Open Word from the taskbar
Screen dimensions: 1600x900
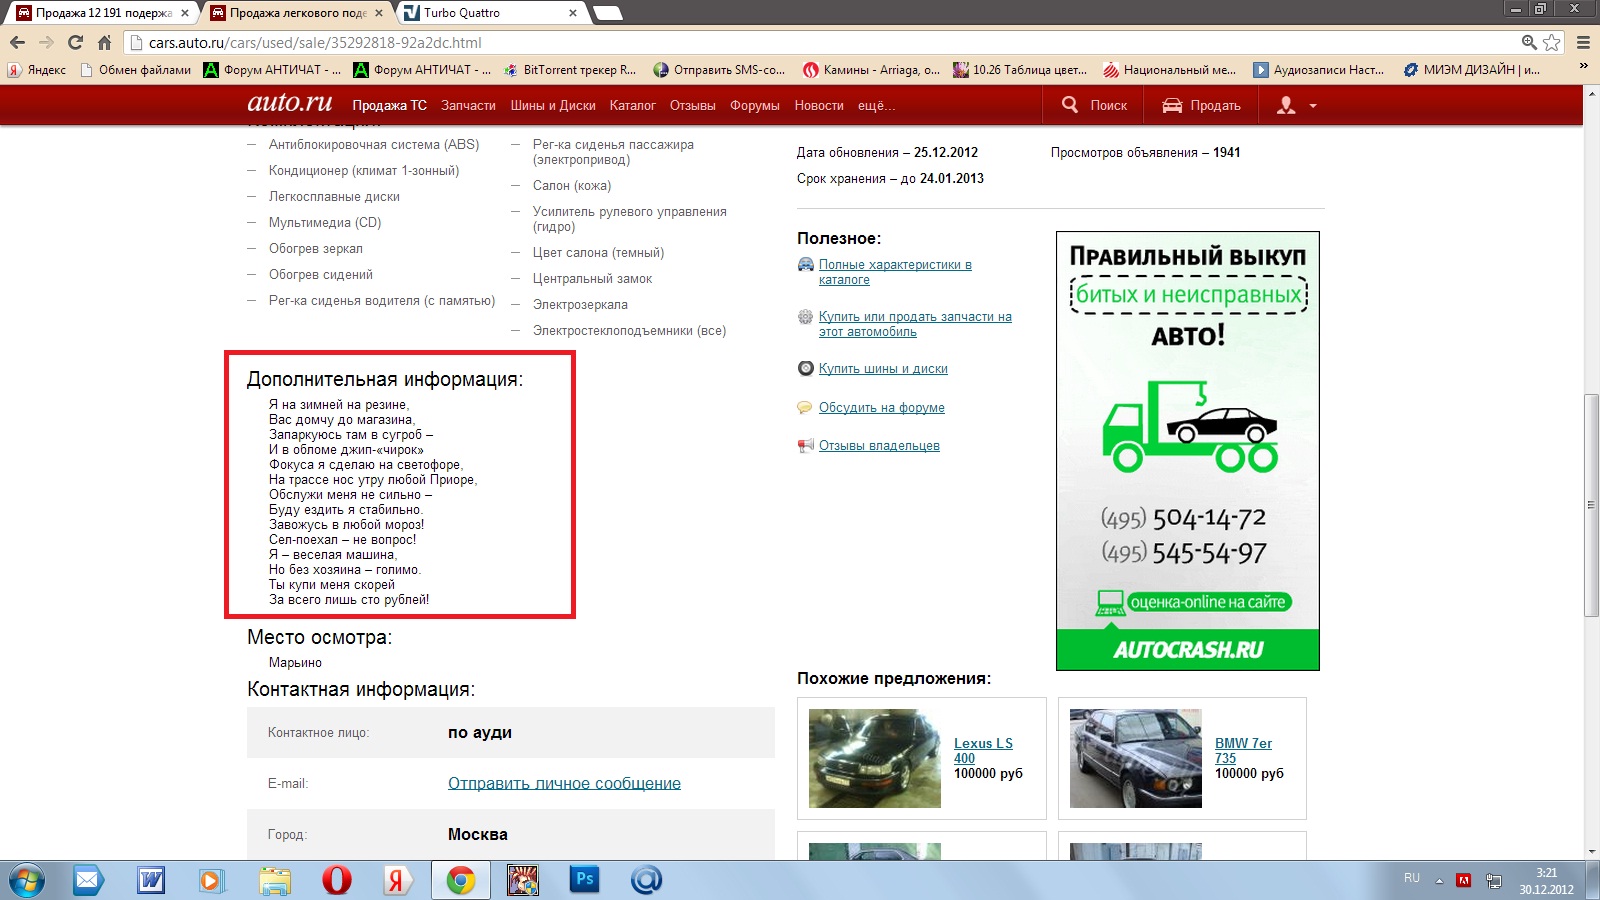(x=151, y=880)
